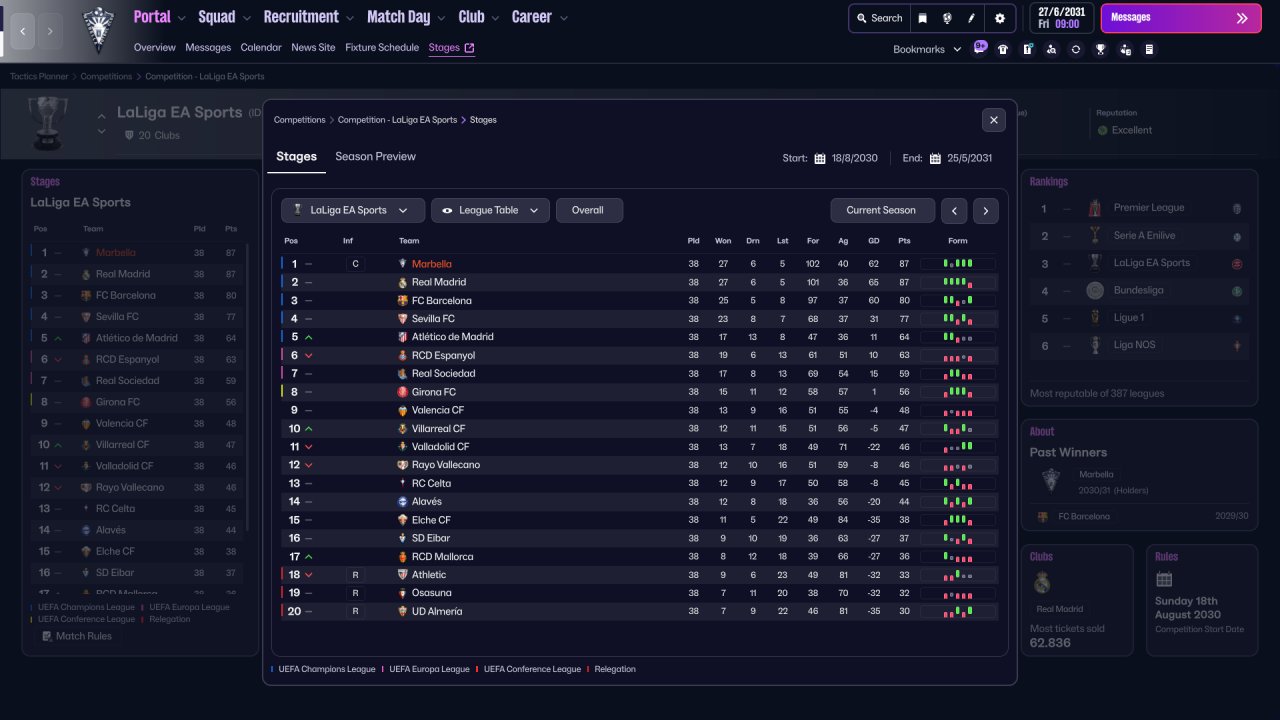Switch to the Season Preview tab

pos(375,156)
